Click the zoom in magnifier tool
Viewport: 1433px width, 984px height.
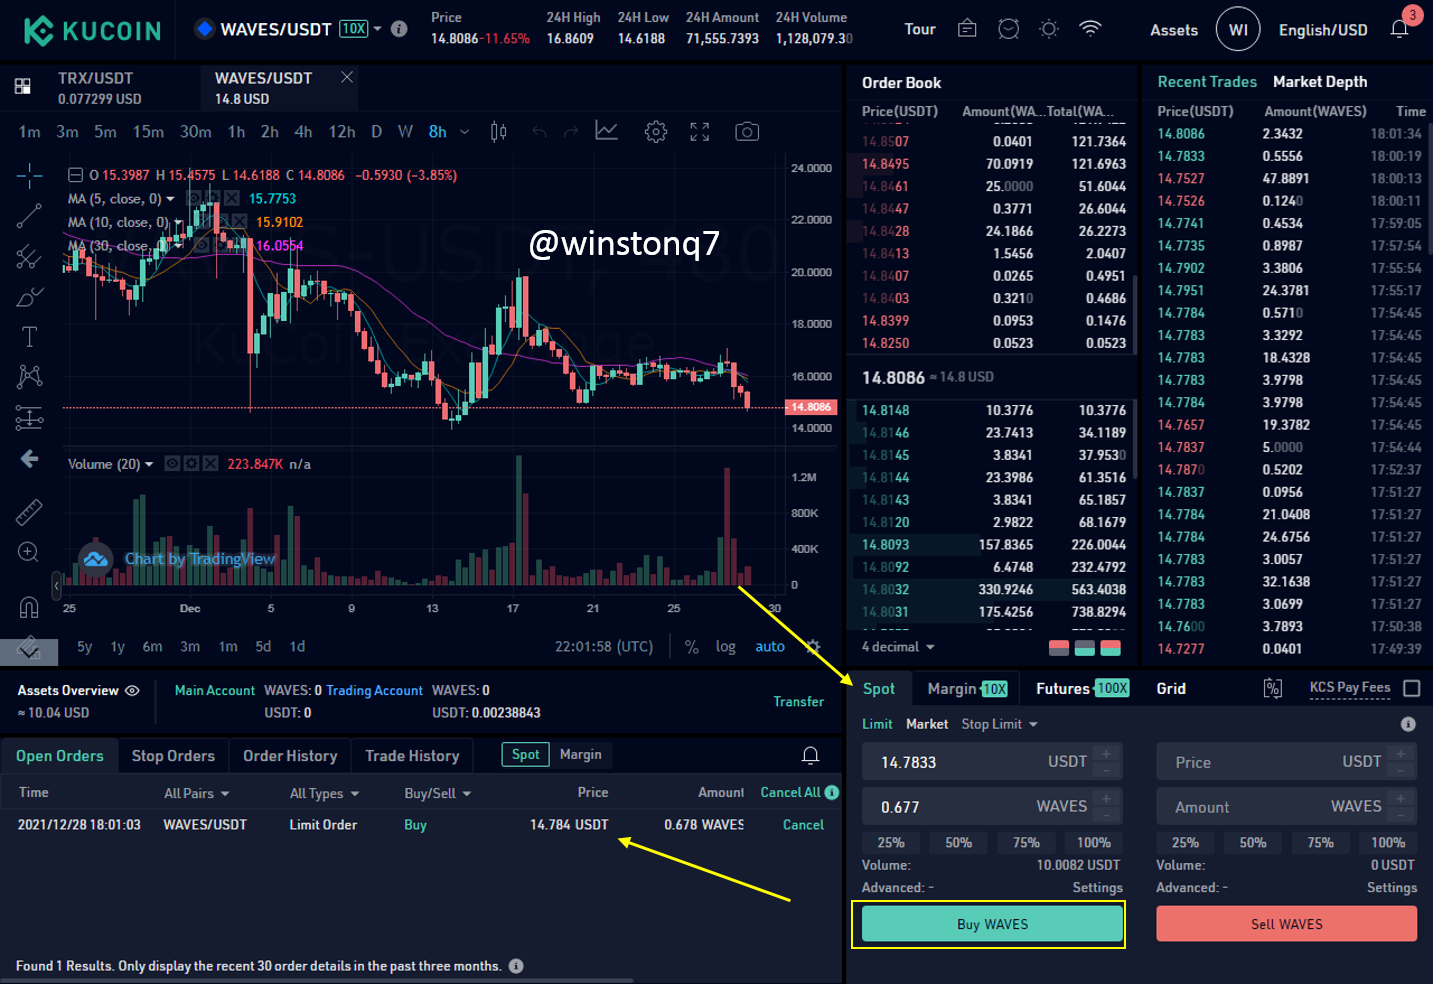coord(29,552)
